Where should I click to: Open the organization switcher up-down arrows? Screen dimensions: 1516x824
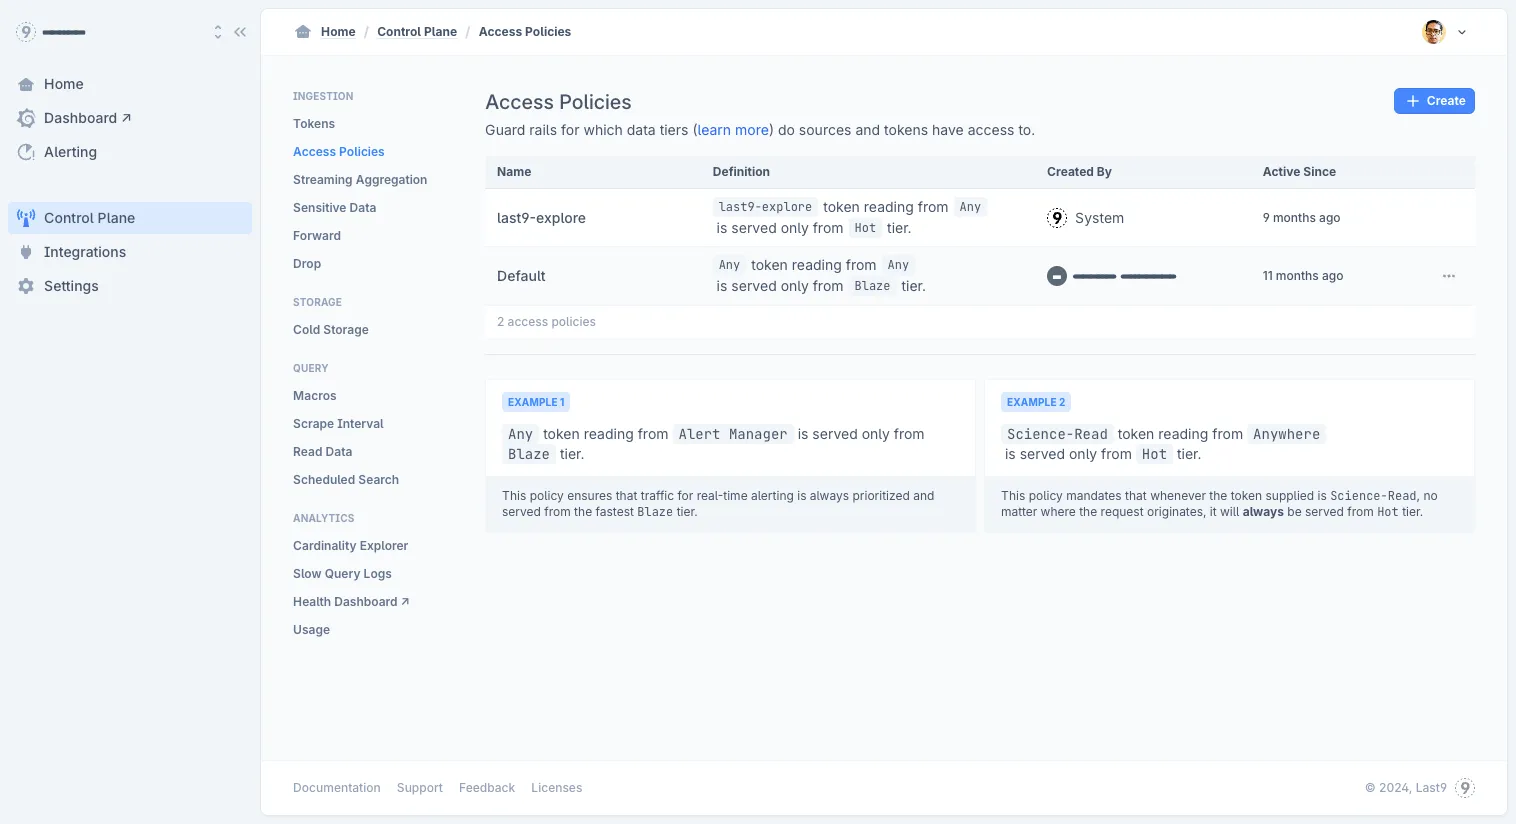(x=218, y=32)
